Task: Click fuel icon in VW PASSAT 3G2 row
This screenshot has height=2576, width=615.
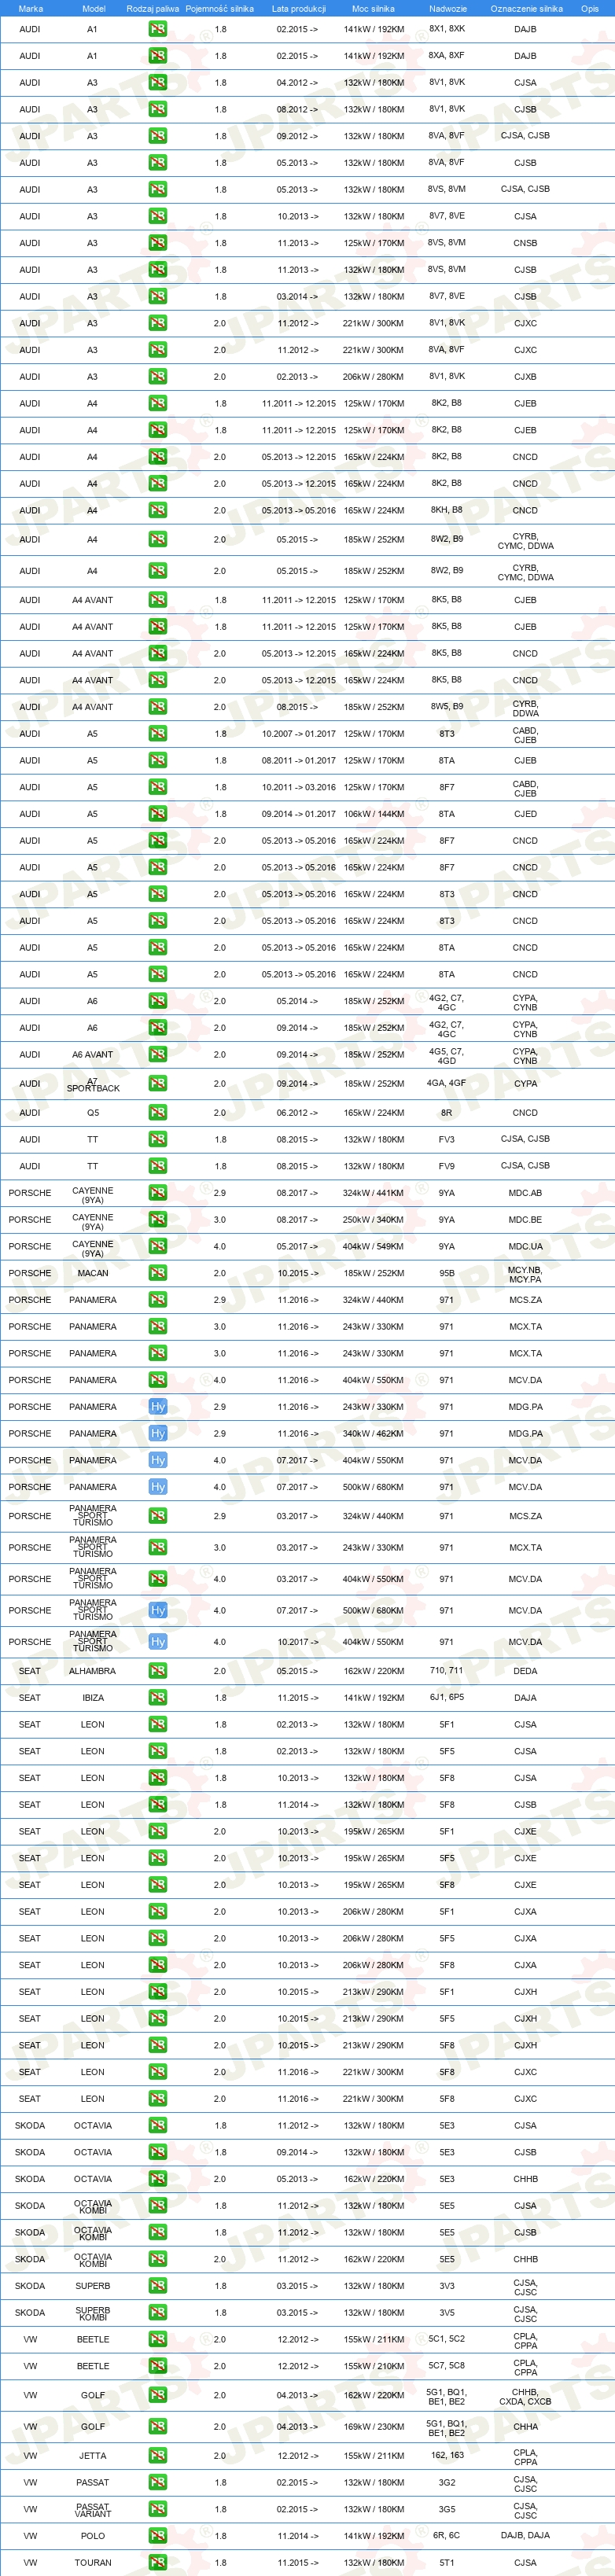Action: click(158, 2483)
